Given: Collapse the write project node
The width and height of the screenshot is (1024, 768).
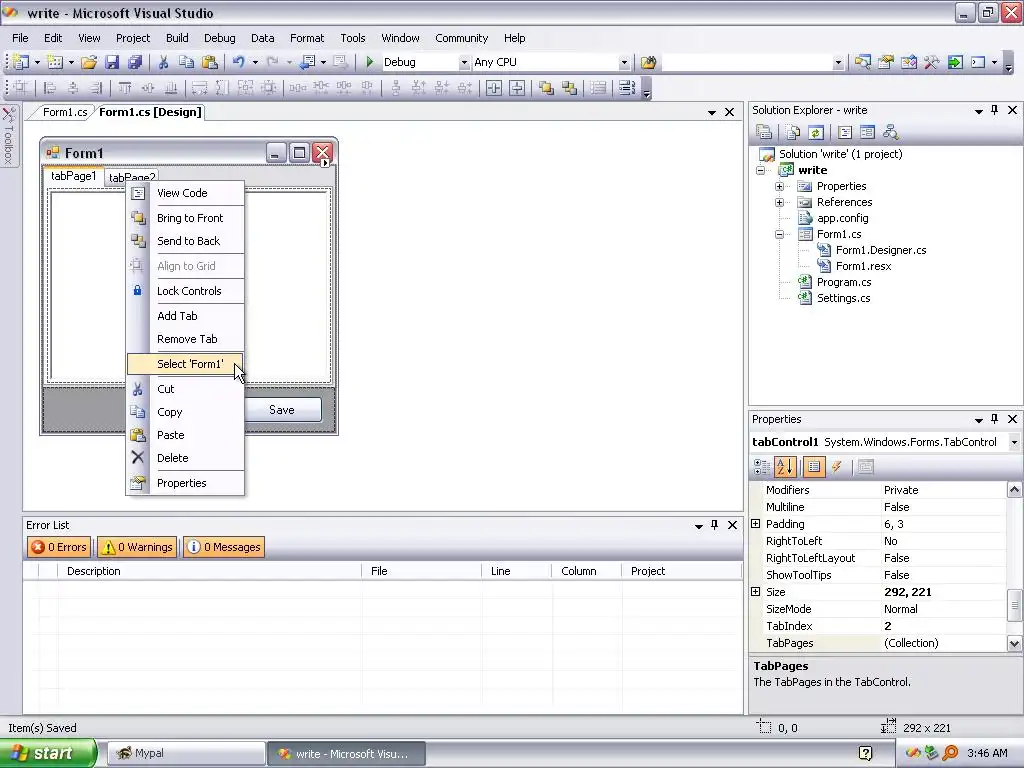Looking at the screenshot, I should coord(760,170).
